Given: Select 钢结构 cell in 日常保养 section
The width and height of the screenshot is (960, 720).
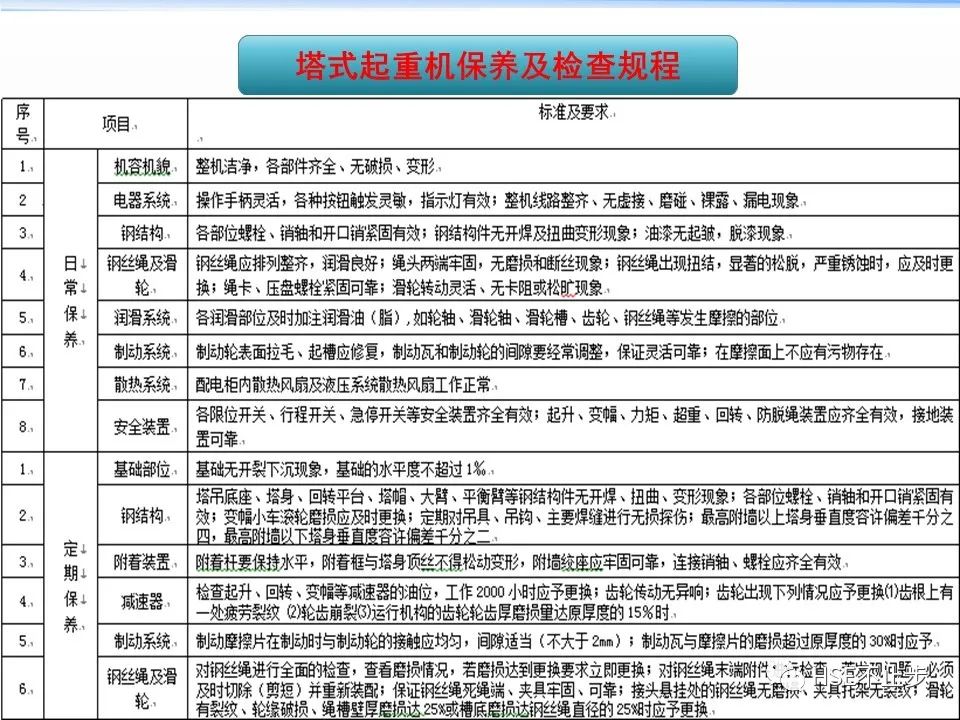Looking at the screenshot, I should pos(143,233).
